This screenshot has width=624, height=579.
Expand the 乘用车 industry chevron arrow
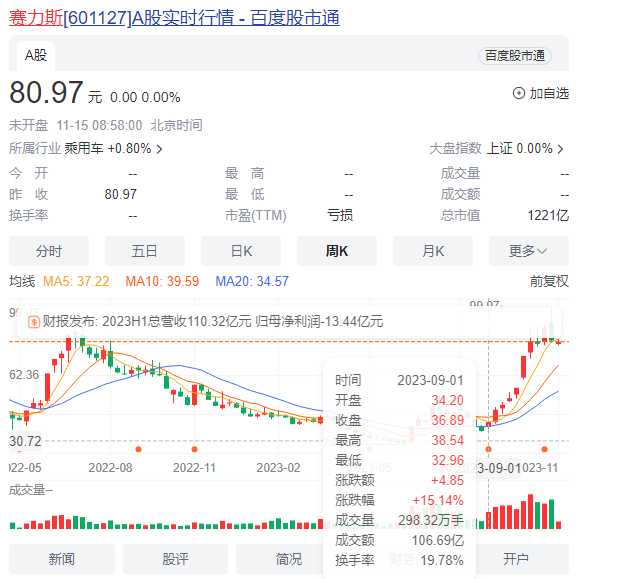(159, 149)
